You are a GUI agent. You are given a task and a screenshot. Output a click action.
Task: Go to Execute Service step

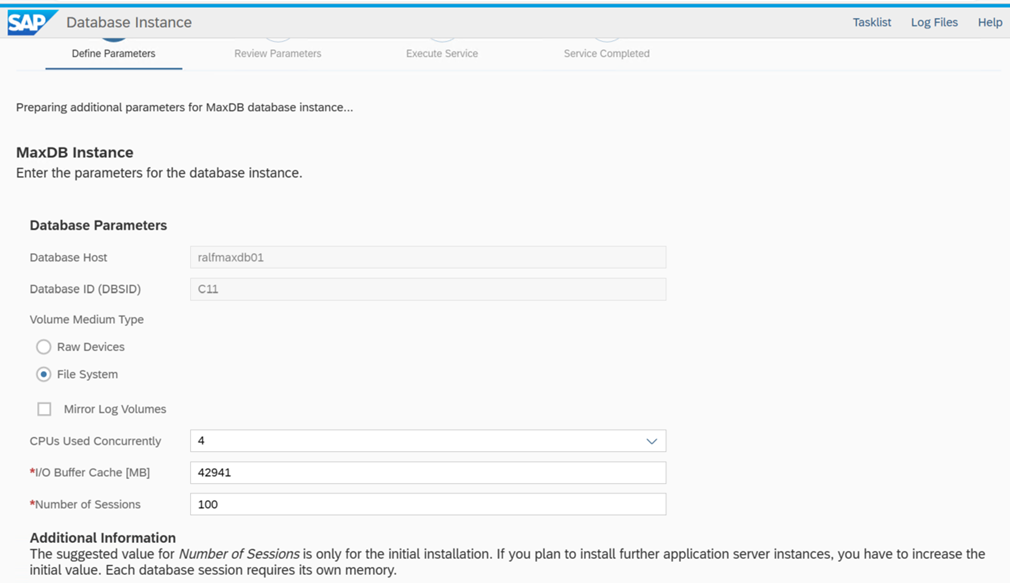click(442, 53)
